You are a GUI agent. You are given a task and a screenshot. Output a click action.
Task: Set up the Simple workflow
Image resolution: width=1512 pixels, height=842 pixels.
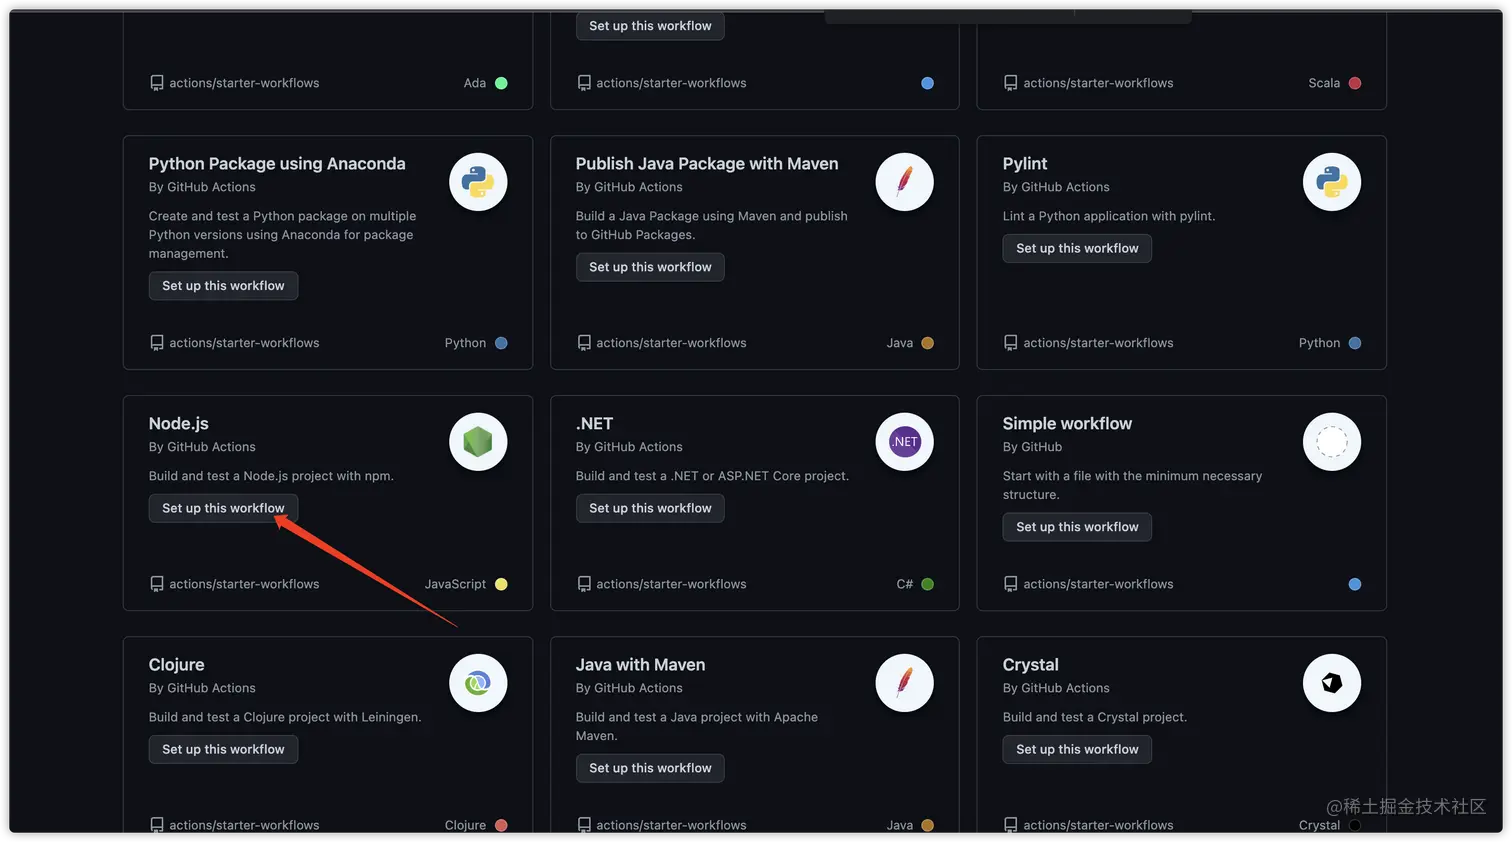tap(1076, 527)
